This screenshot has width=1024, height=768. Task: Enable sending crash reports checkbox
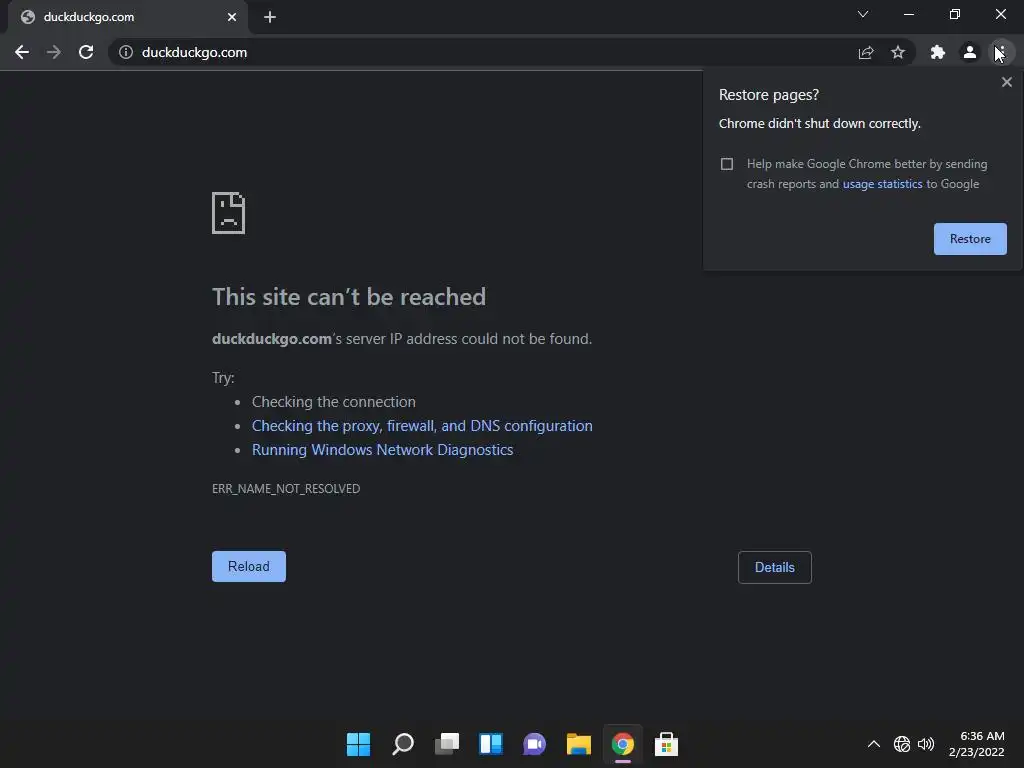(727, 164)
